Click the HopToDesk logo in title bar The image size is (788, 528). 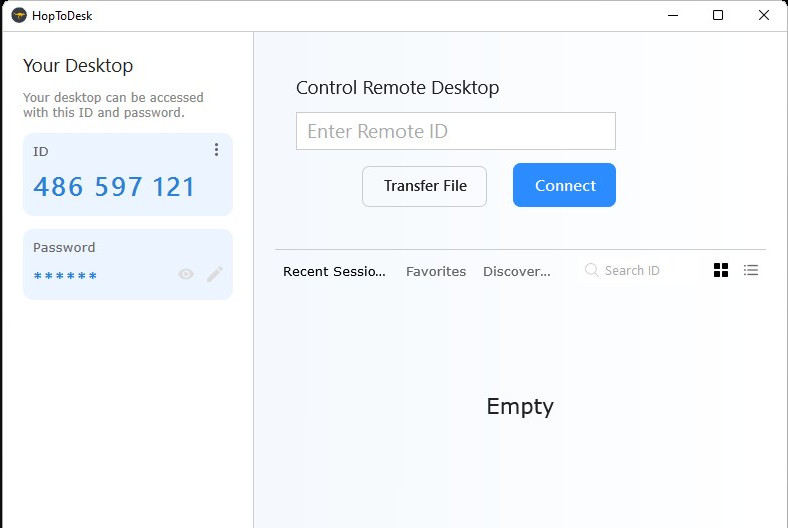tap(19, 16)
